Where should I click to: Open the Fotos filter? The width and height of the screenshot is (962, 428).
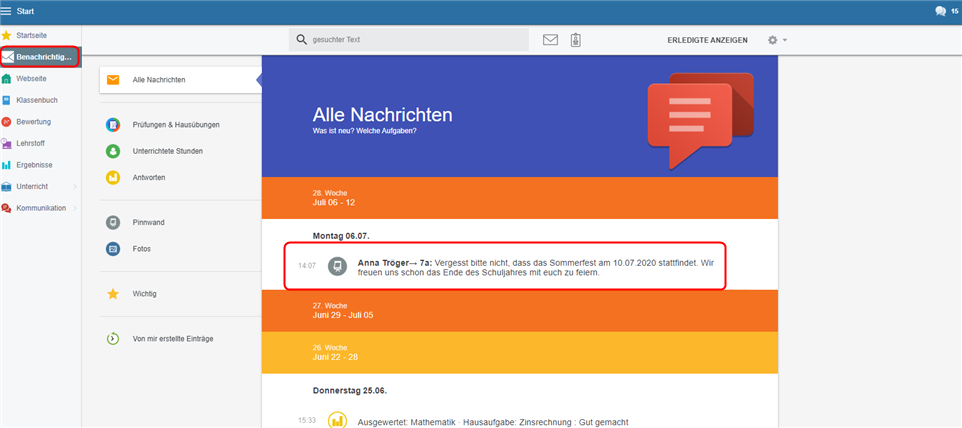pos(142,249)
